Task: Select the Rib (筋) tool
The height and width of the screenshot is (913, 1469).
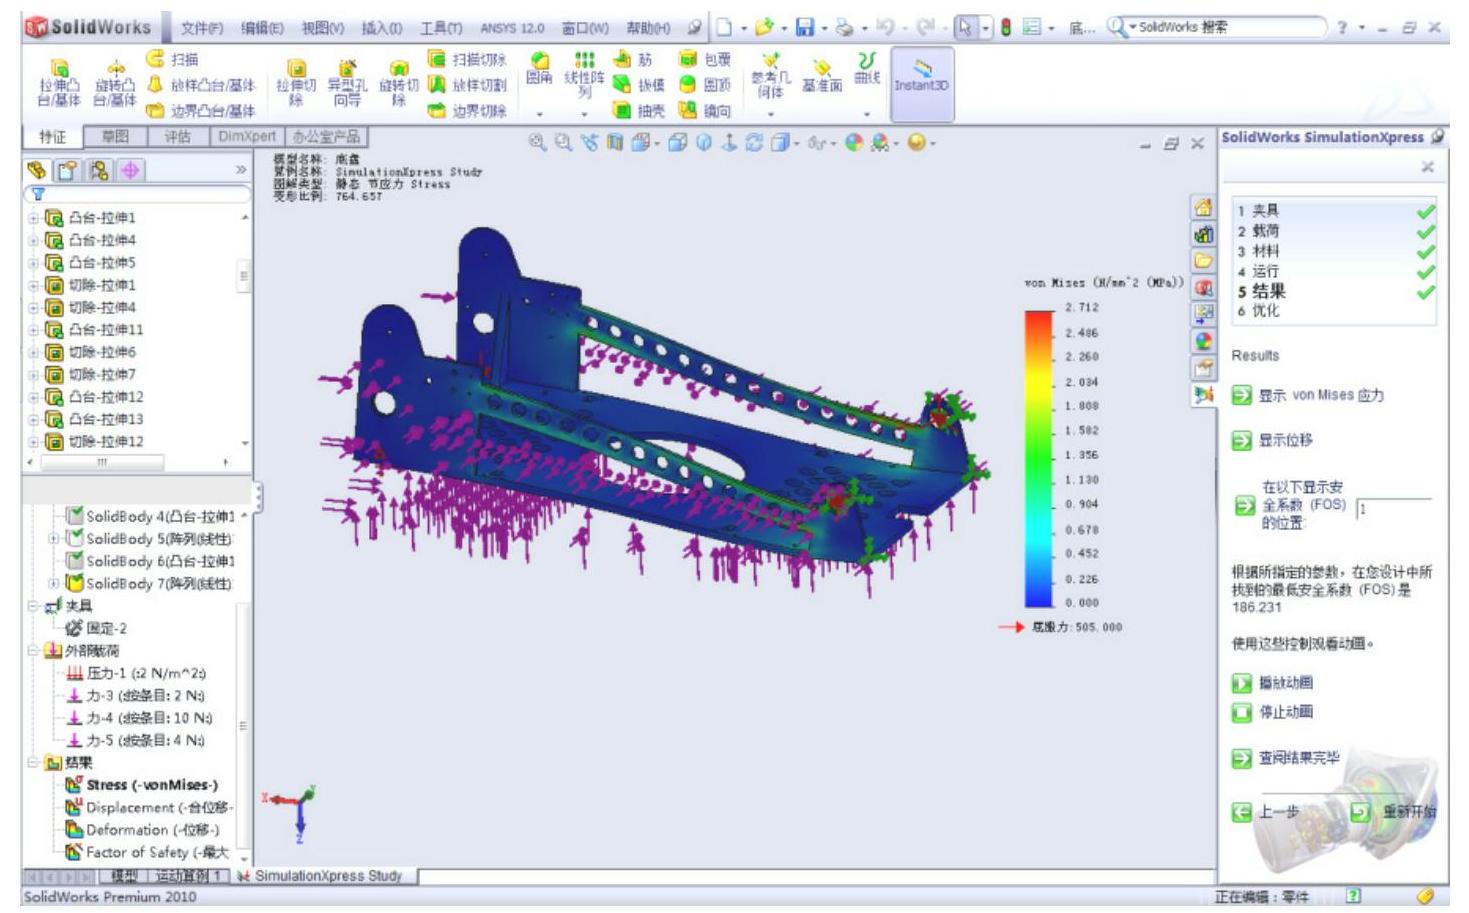Action: 633,60
